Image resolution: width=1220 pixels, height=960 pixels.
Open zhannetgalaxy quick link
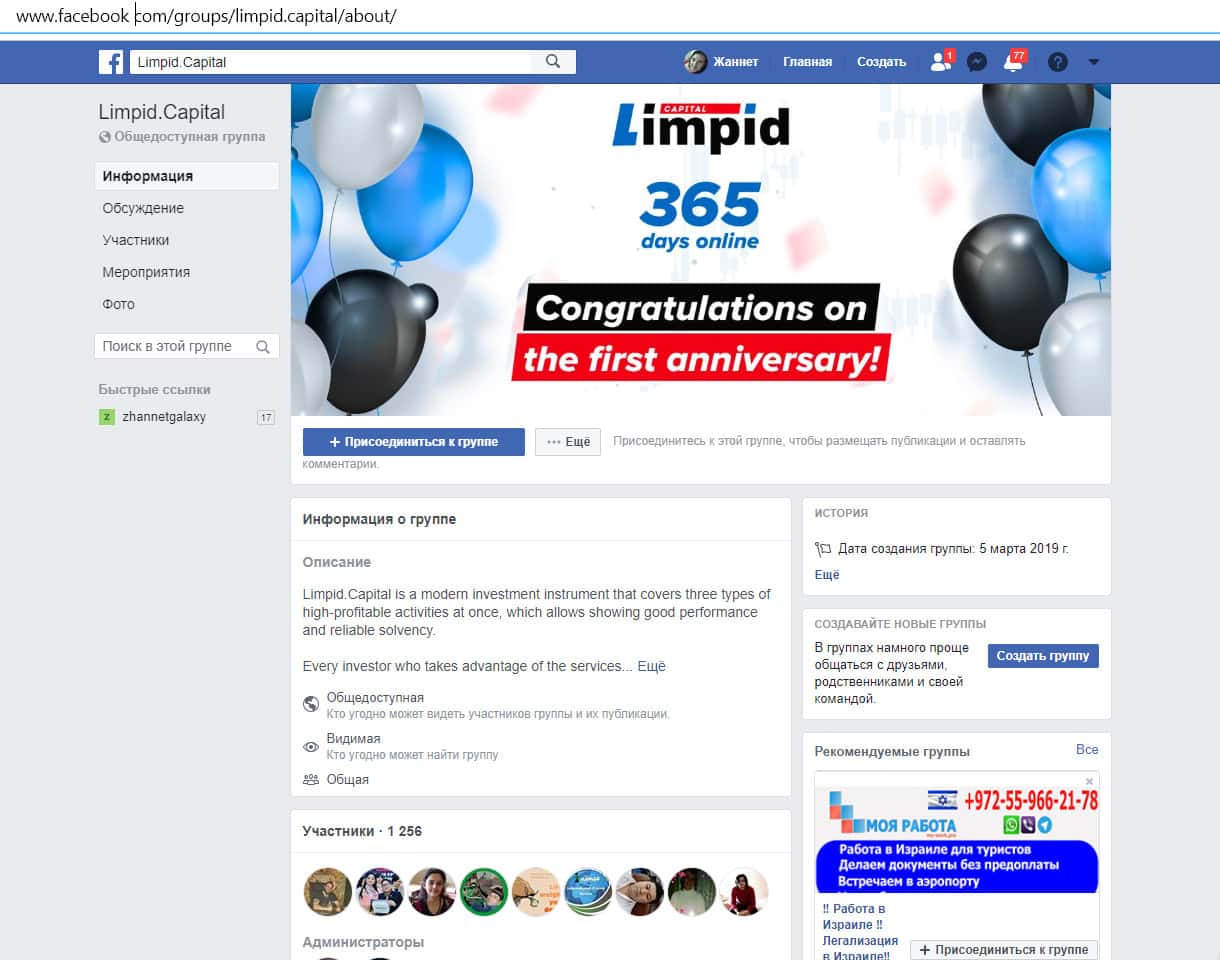(x=164, y=417)
